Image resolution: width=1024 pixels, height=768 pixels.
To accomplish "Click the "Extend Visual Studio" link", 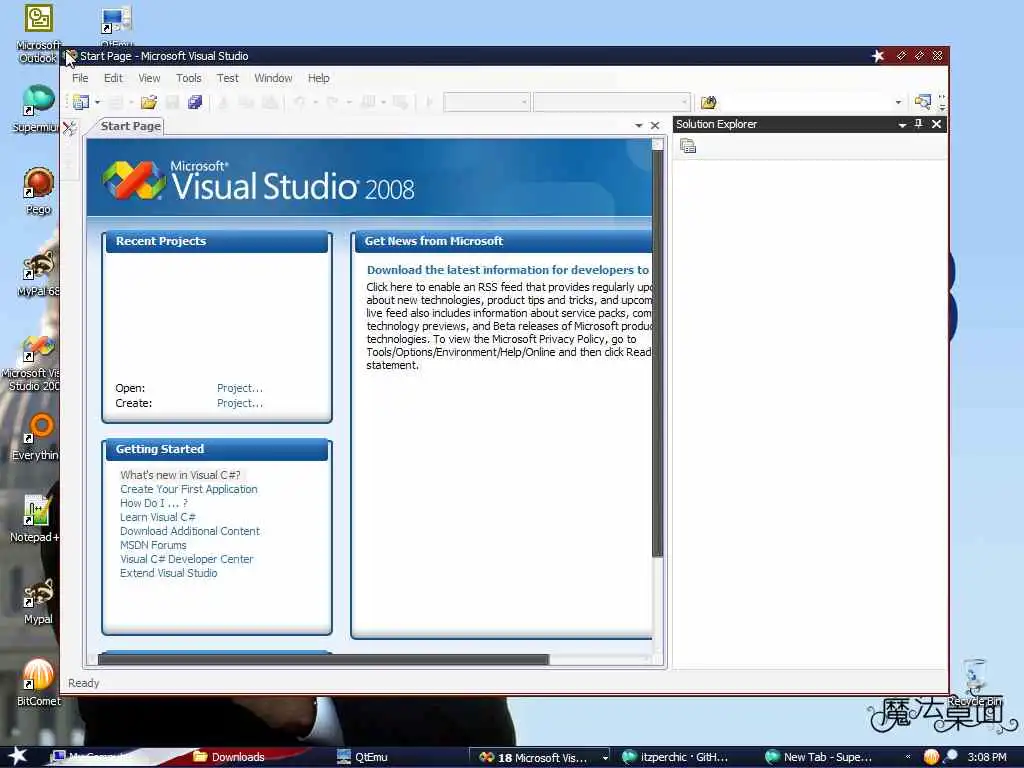I will point(168,573).
